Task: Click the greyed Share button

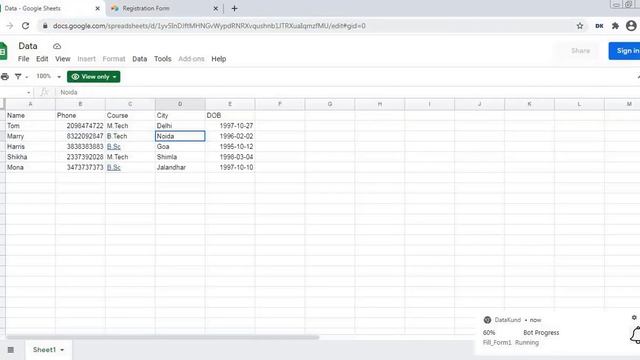Action: [580, 51]
